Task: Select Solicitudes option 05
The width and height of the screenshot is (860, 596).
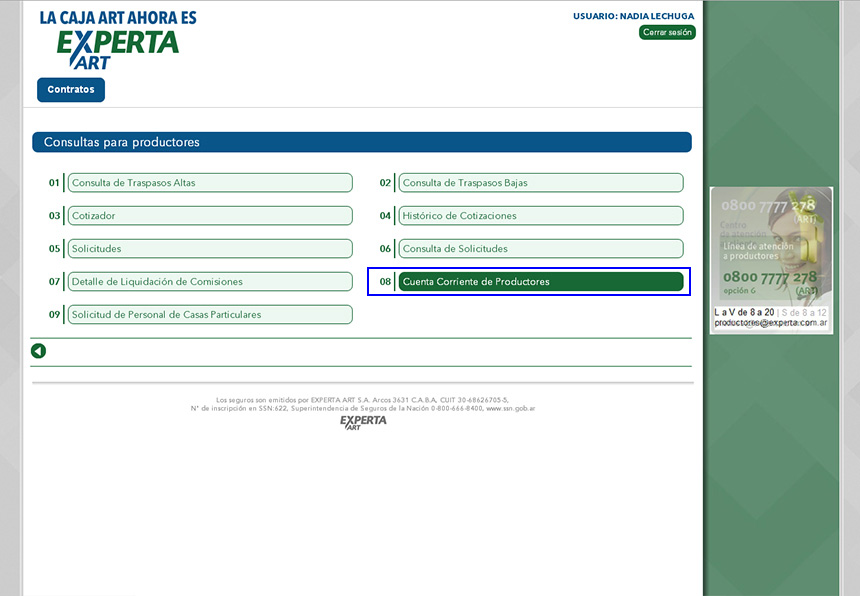Action: (210, 248)
